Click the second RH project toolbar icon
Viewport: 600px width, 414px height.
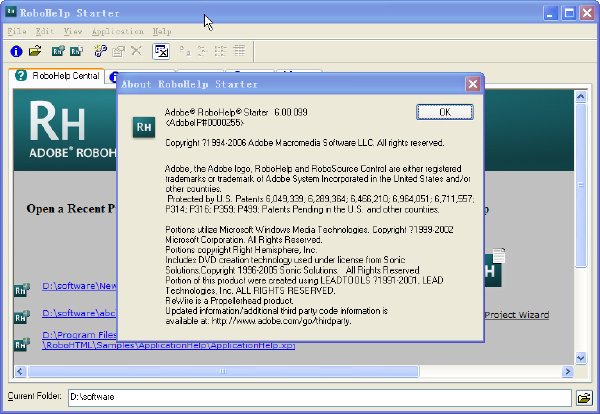click(x=77, y=51)
